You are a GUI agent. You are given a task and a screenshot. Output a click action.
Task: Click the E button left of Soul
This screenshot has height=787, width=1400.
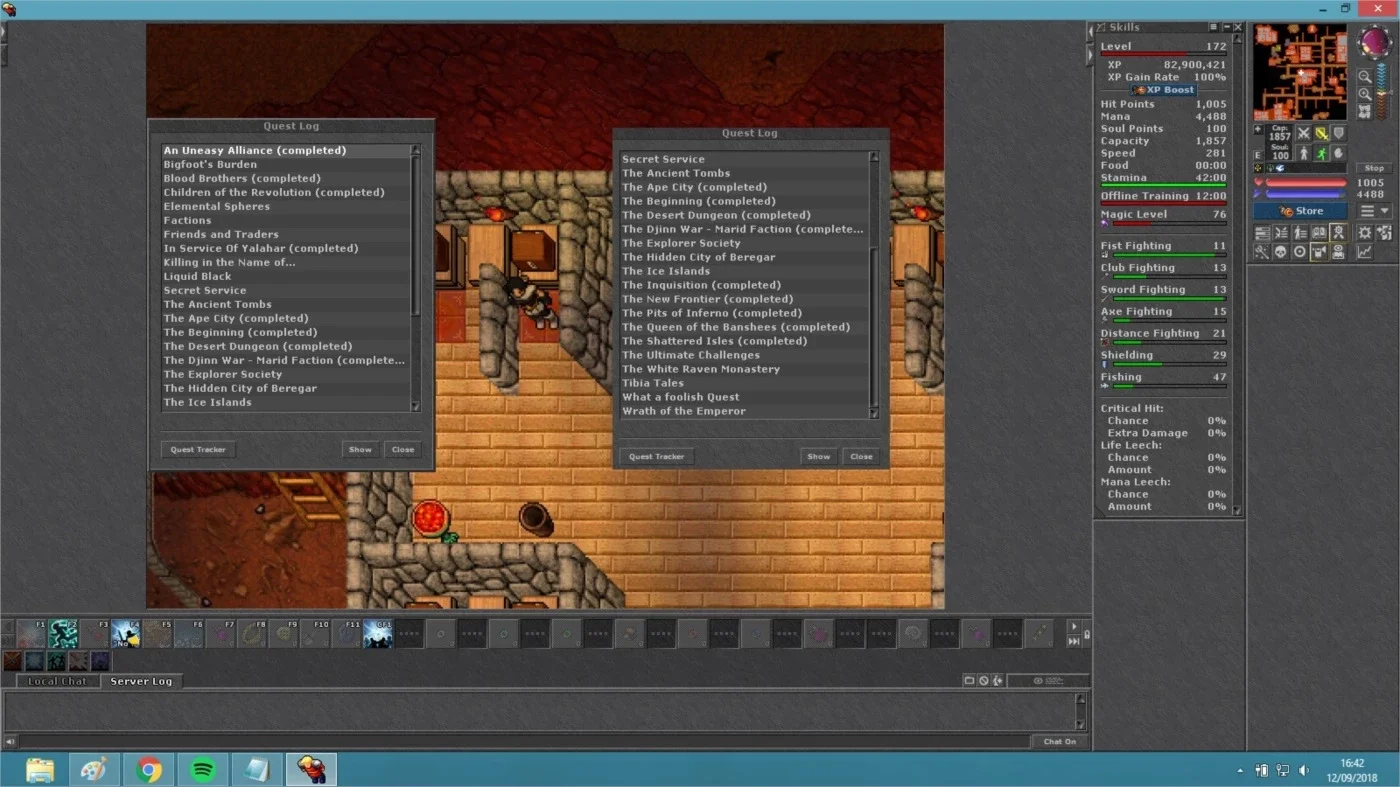[1258, 155]
